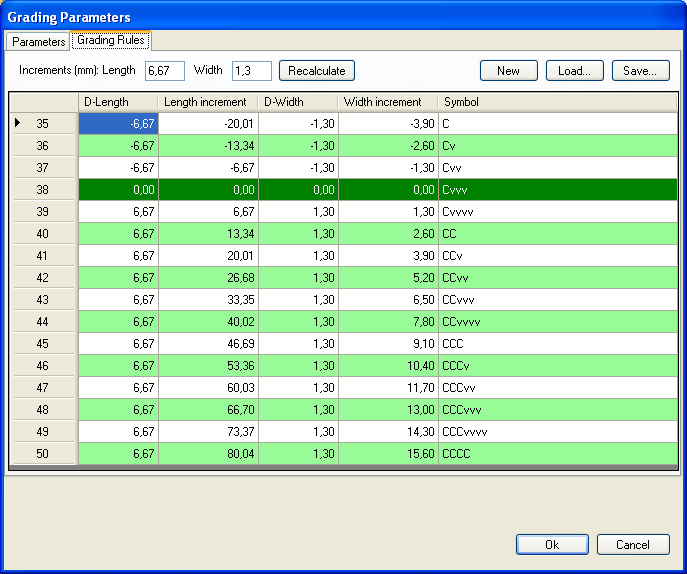Image resolution: width=687 pixels, height=574 pixels.
Task: Select row header for size 35
Action: [x=43, y=124]
